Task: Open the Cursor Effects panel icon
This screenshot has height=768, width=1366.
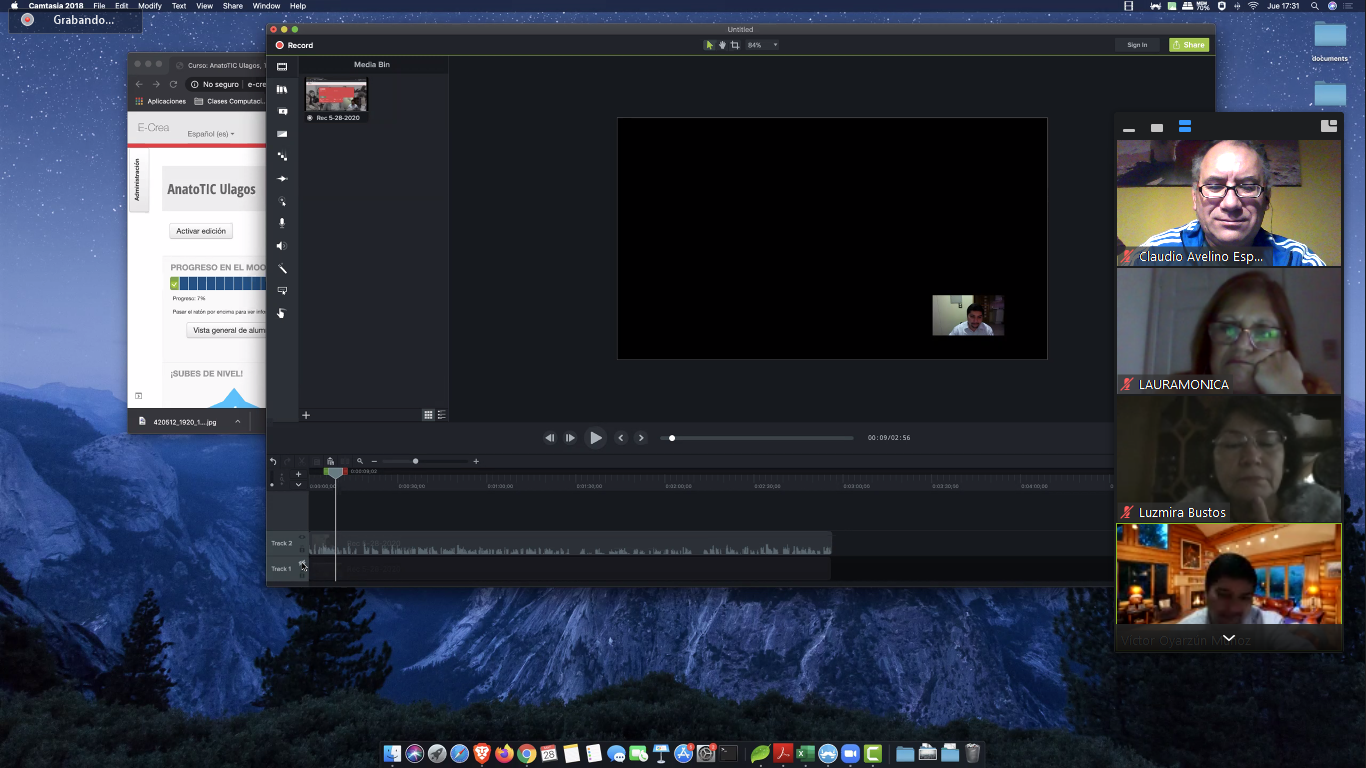Action: tap(282, 201)
